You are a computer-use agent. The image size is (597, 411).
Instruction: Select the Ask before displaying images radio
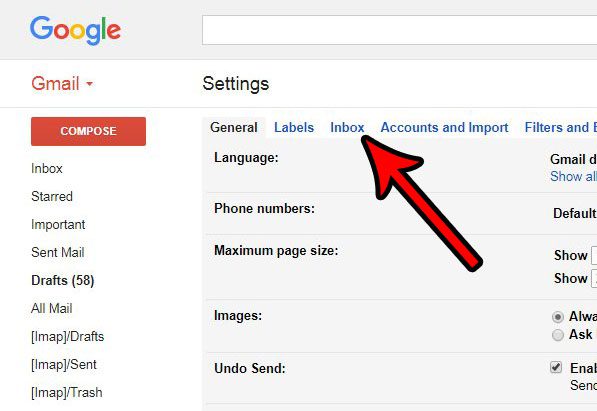558,335
